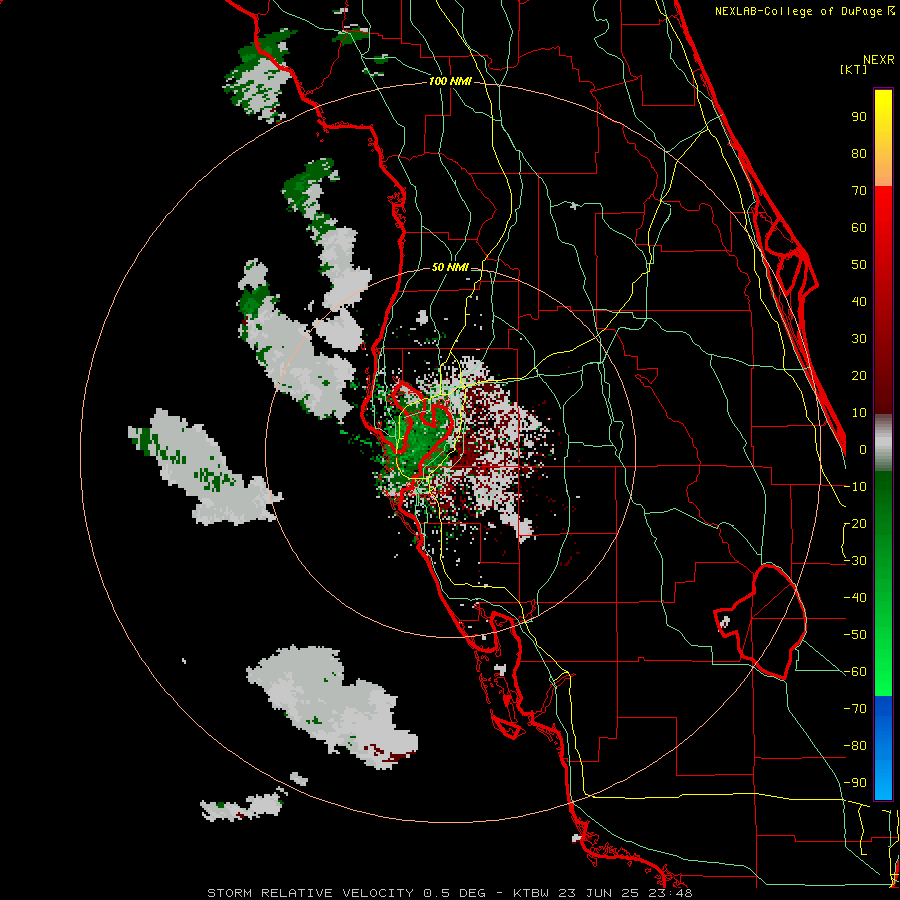Image resolution: width=900 pixels, height=900 pixels.
Task: Select the 100 NMI range ring label
Action: (450, 81)
